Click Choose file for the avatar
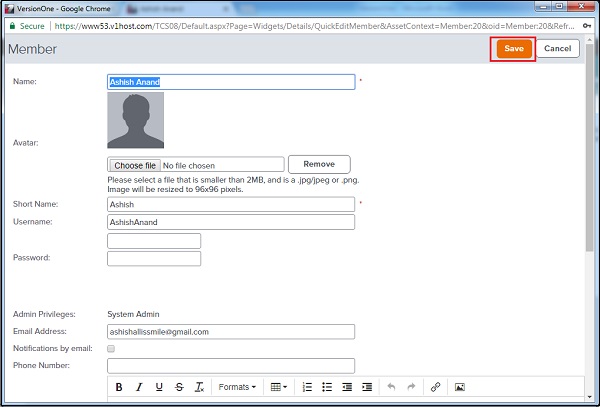The height and width of the screenshot is (407, 600). [x=134, y=165]
